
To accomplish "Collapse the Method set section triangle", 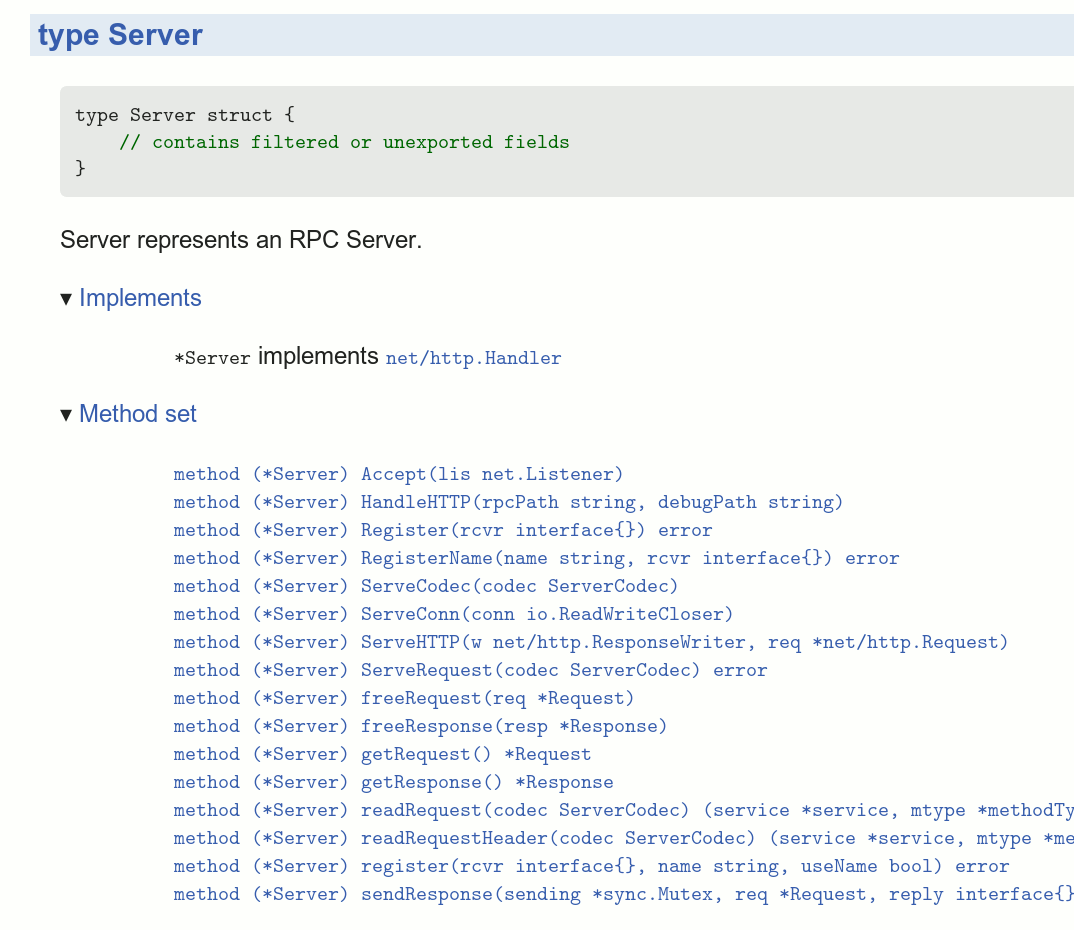I will tap(66, 415).
